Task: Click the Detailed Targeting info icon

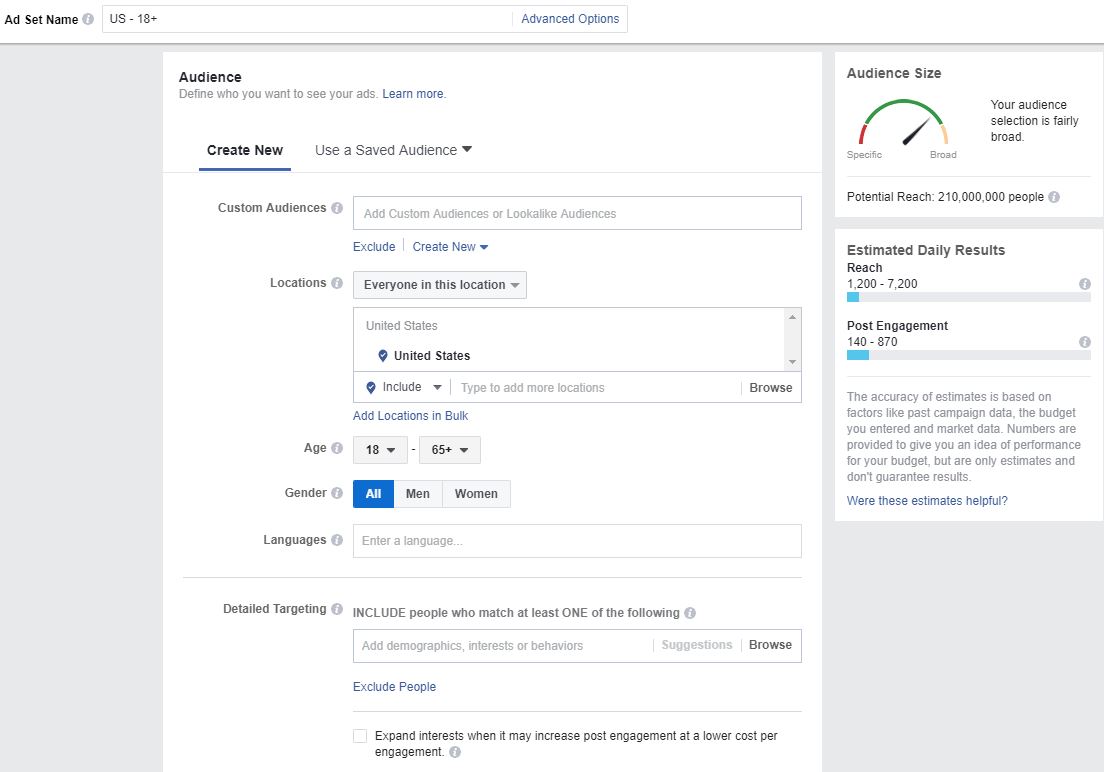Action: pos(339,609)
